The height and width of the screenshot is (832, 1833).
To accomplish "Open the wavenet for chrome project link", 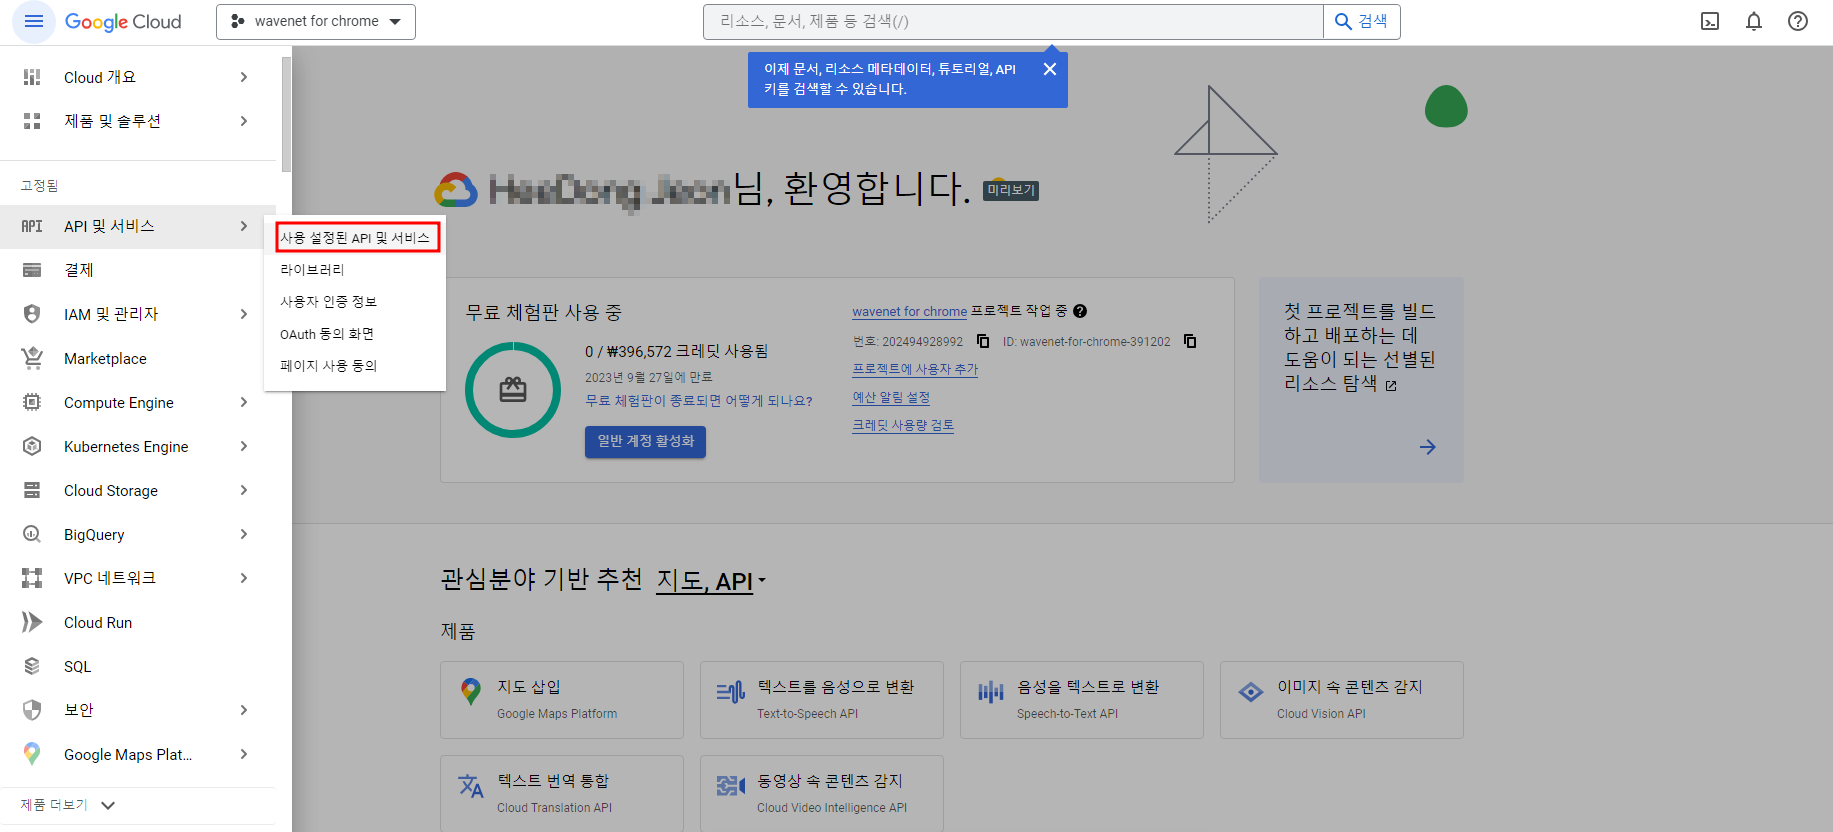I will click(x=909, y=312).
